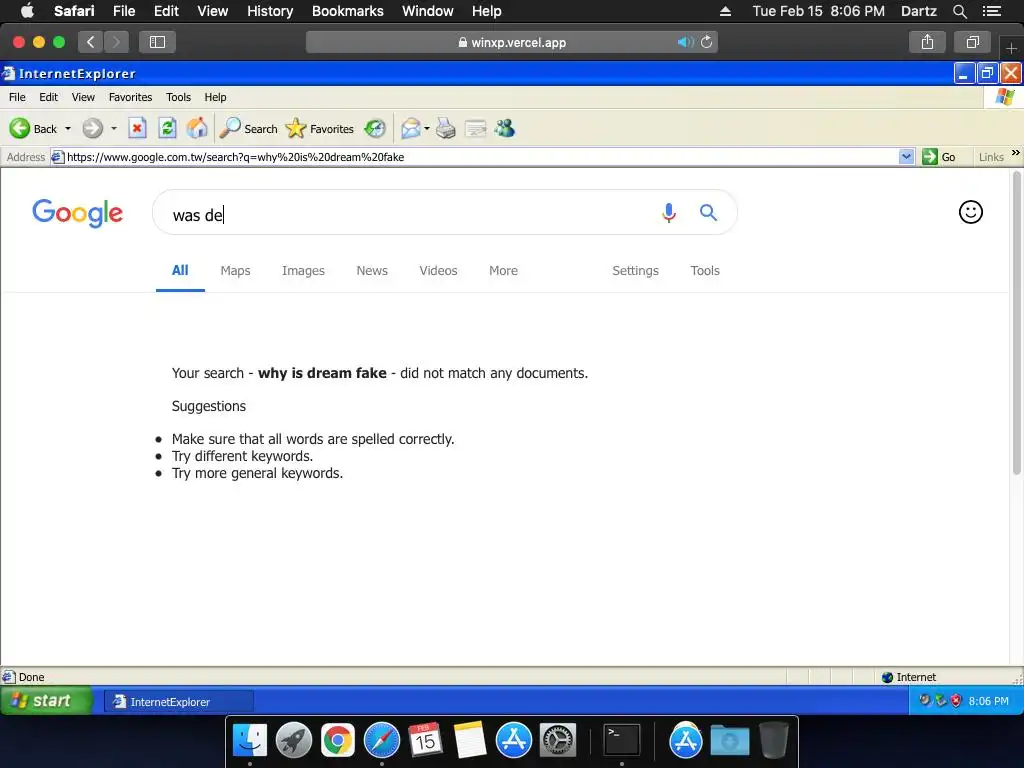Viewport: 1024px width, 768px height.
Task: Click Safari back navigation button
Action: pos(91,42)
